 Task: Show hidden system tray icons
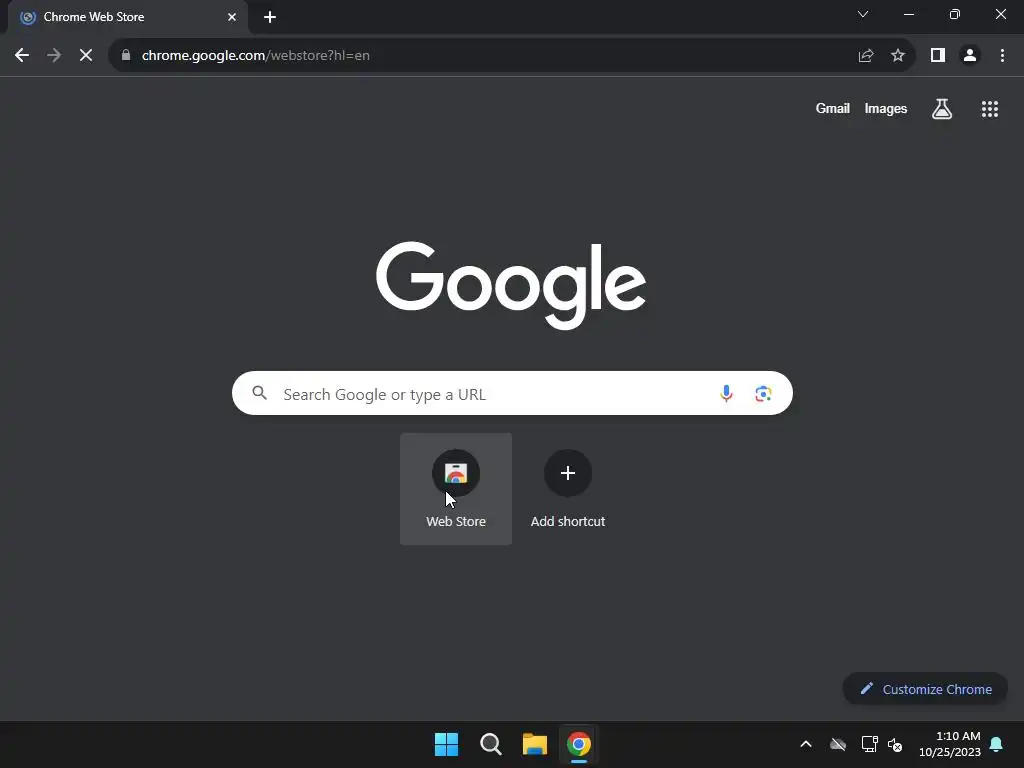click(806, 744)
